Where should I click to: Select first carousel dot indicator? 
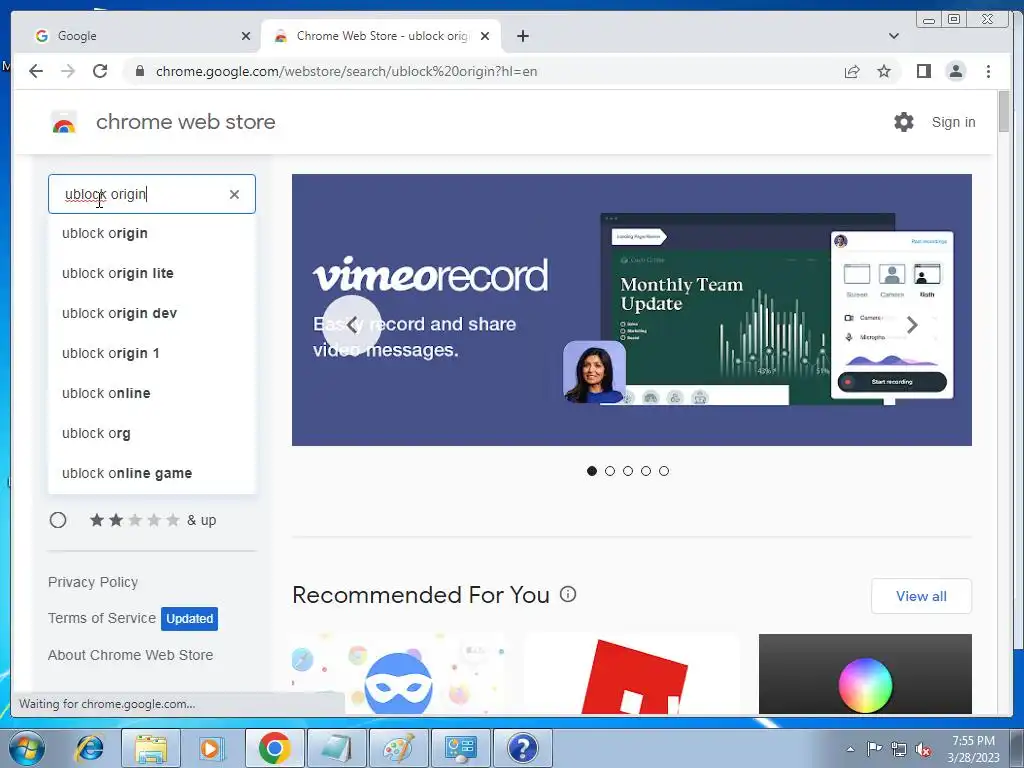[x=592, y=471]
